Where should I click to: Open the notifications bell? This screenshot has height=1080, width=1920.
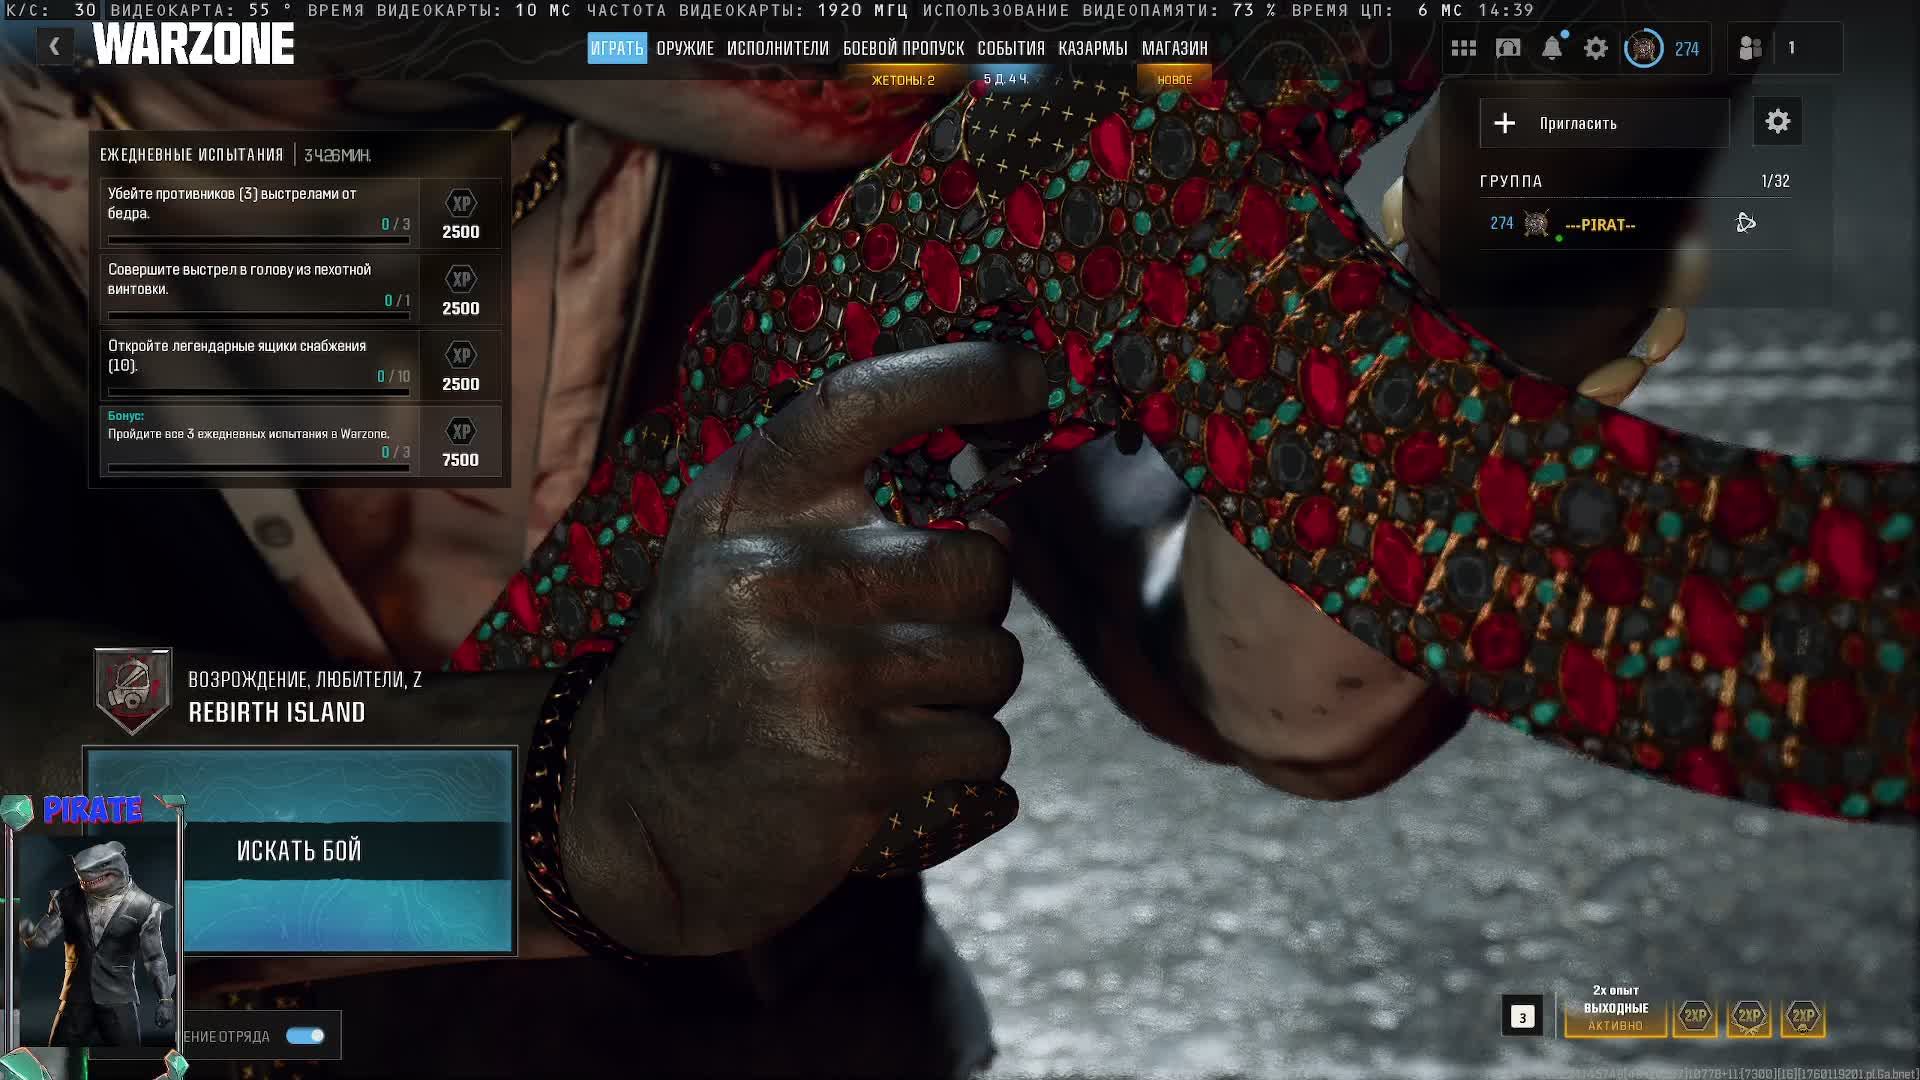tap(1551, 48)
